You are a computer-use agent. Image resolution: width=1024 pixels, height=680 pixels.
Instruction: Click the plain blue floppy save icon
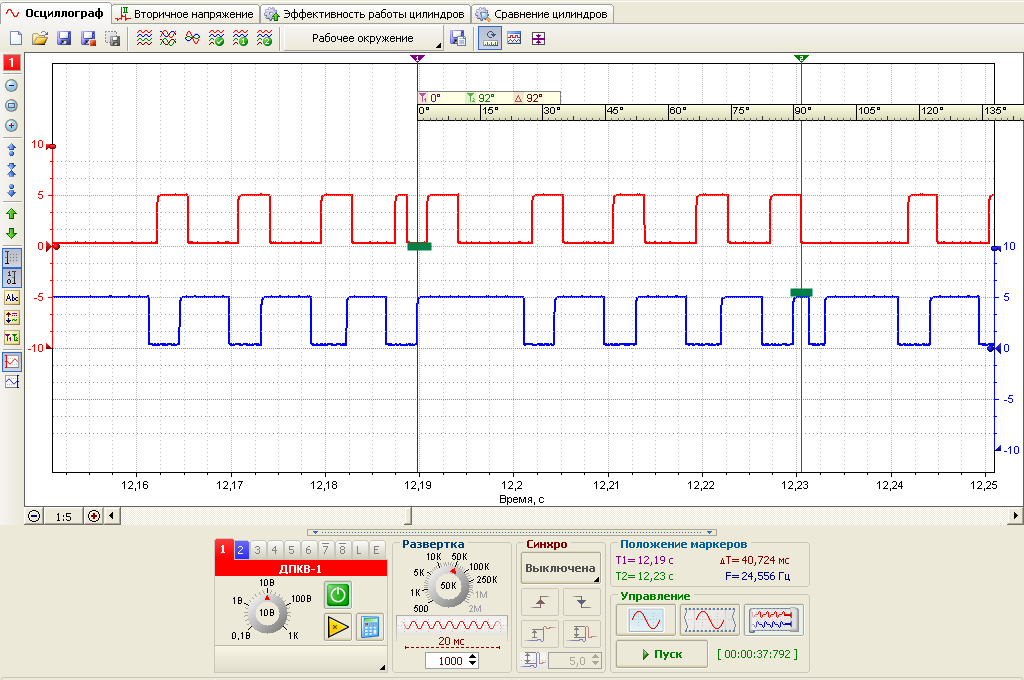tap(64, 39)
